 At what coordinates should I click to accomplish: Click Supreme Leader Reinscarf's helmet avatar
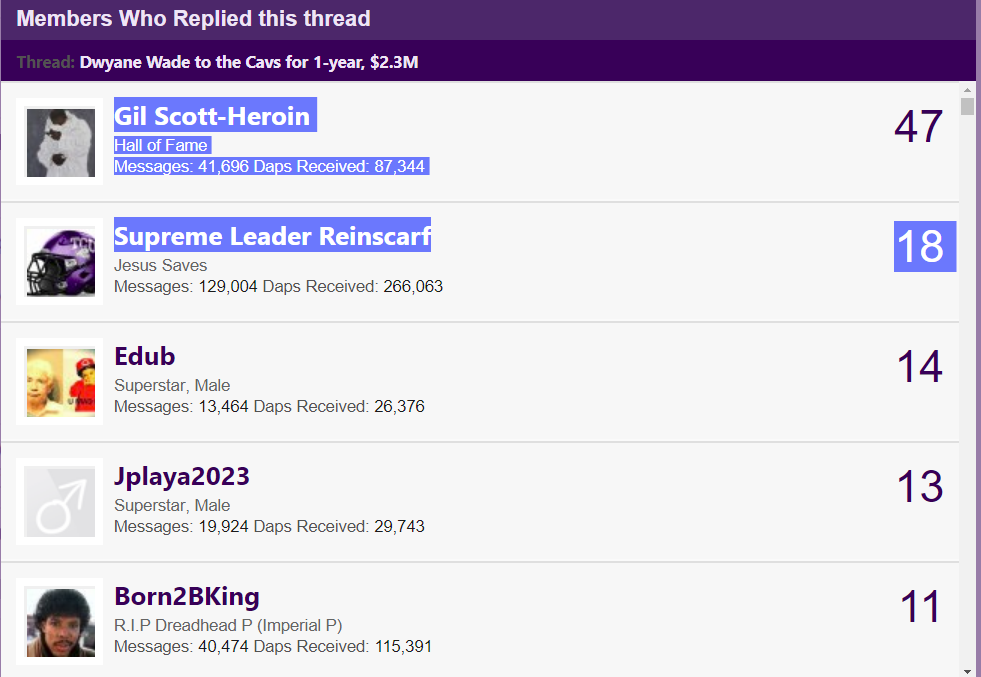point(60,262)
